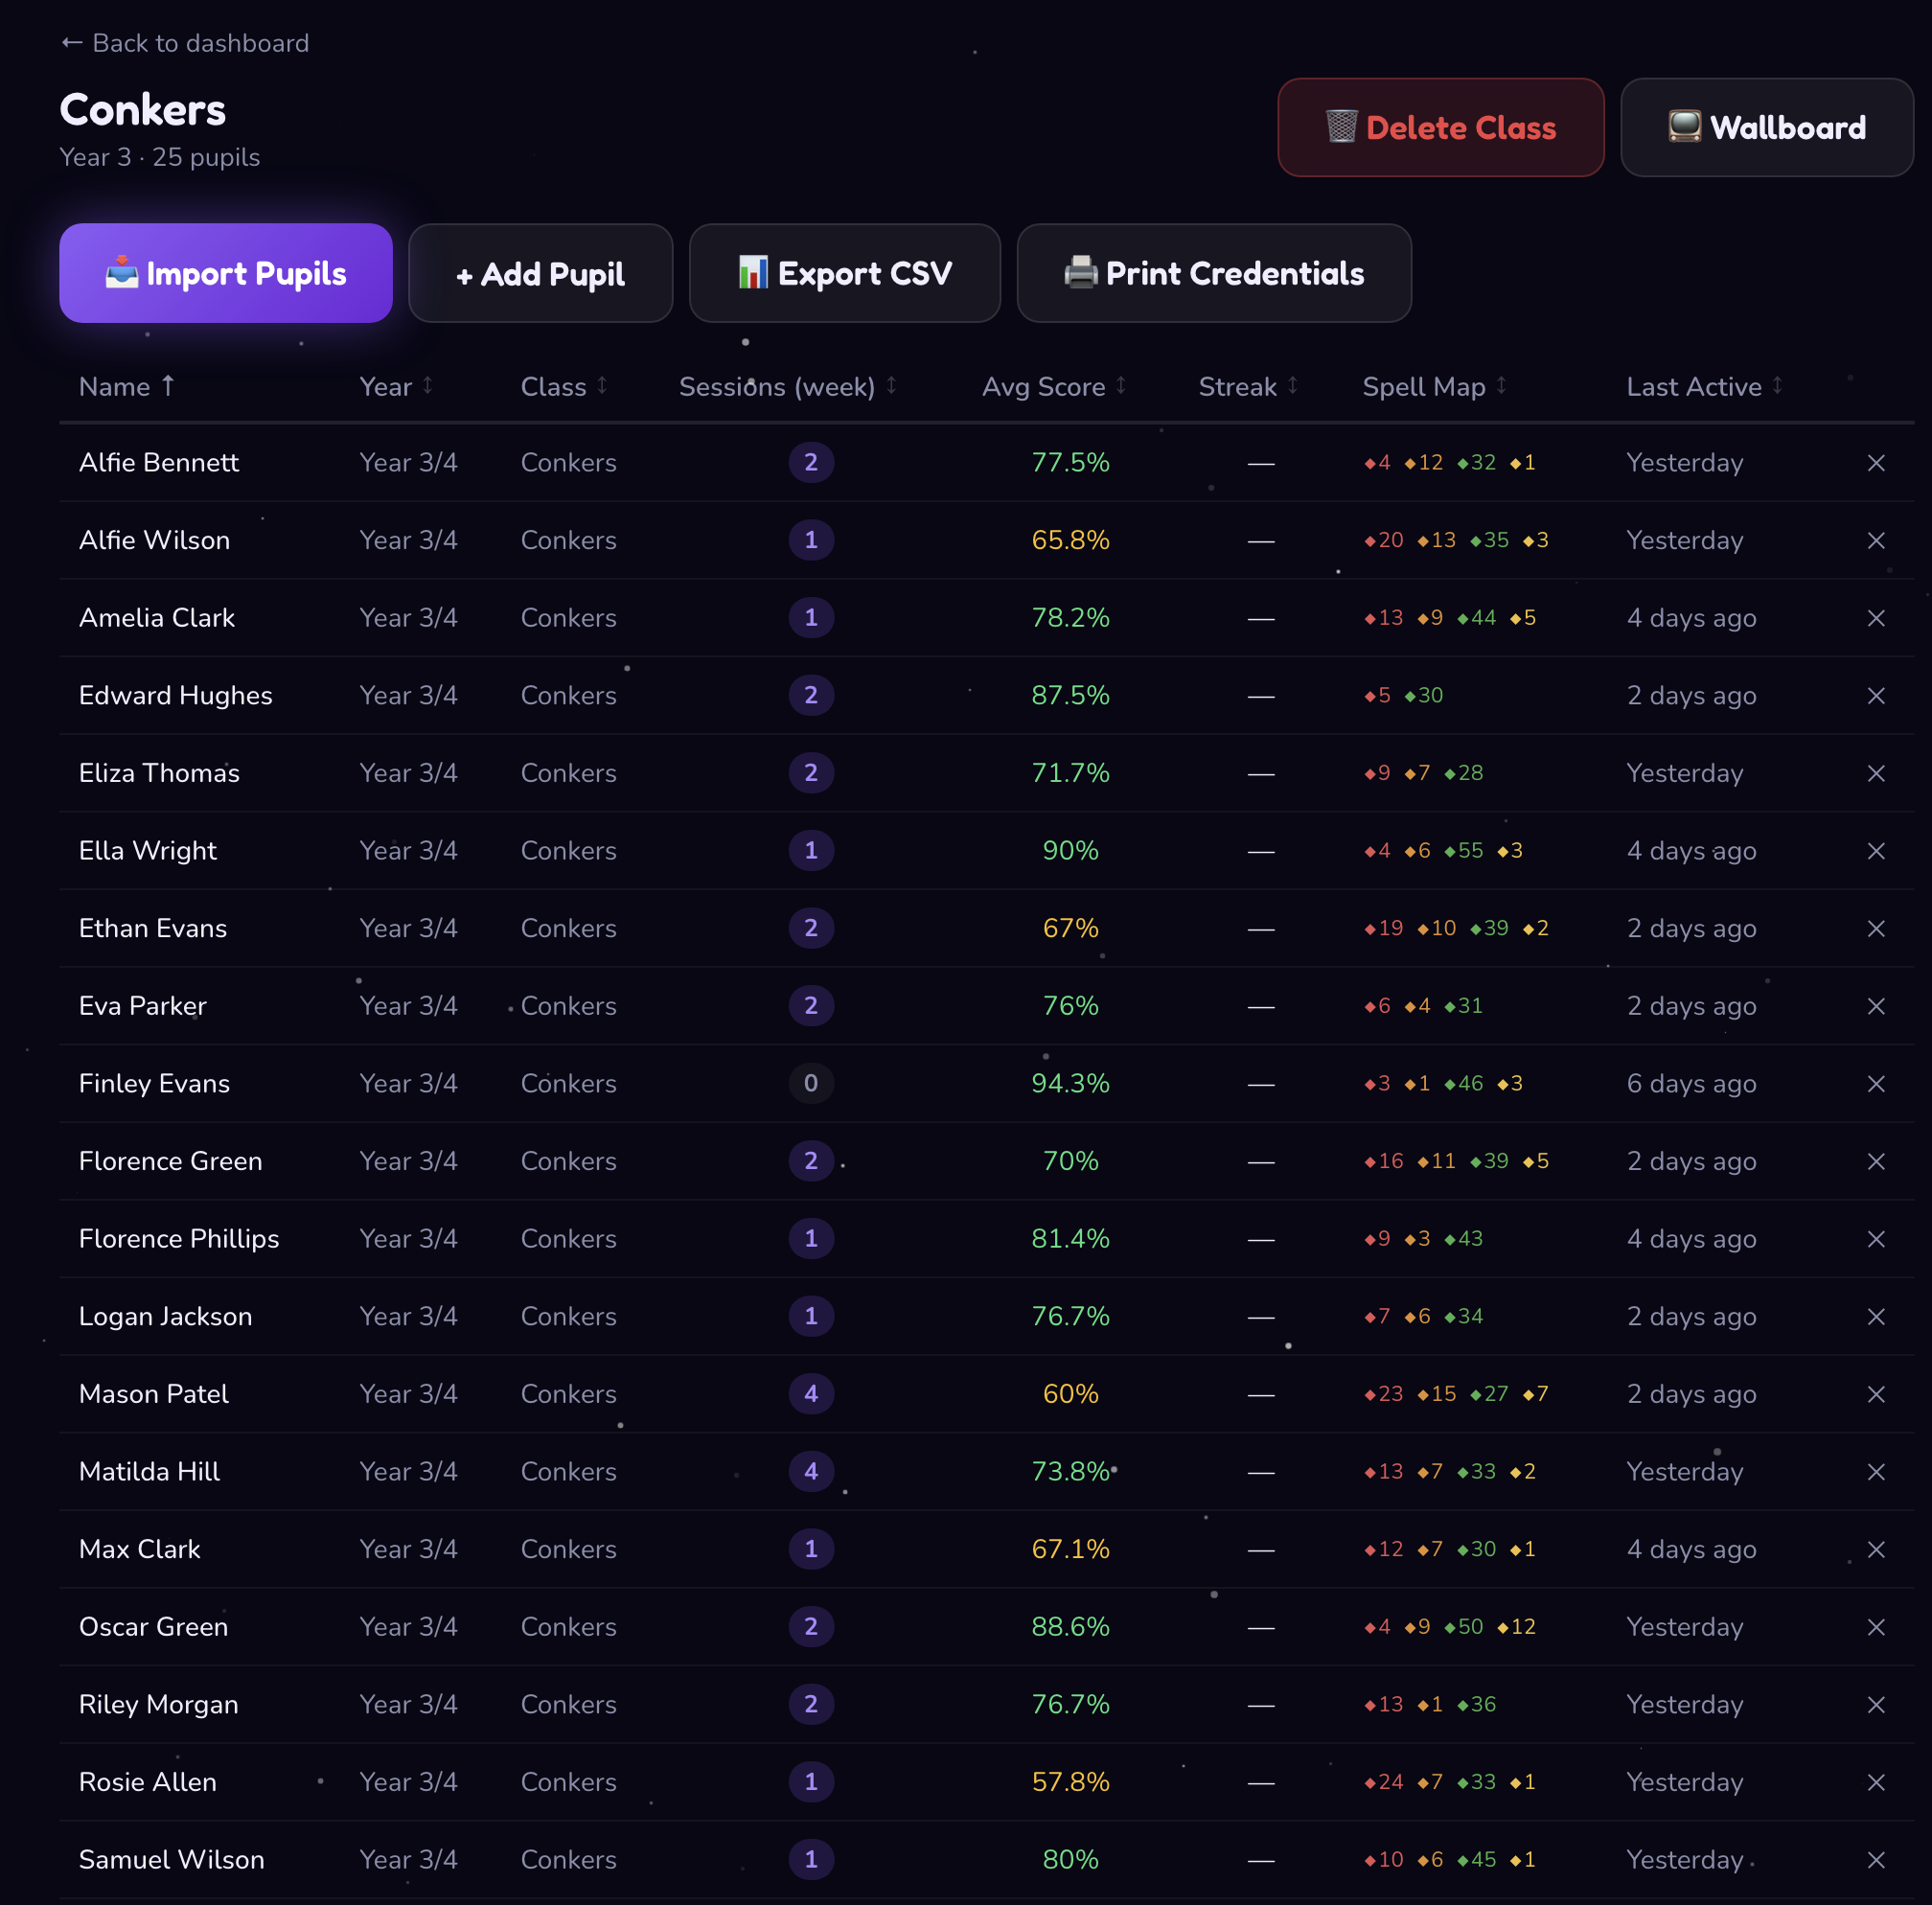Click Mason Patel's sessions badge 4

(x=811, y=1394)
